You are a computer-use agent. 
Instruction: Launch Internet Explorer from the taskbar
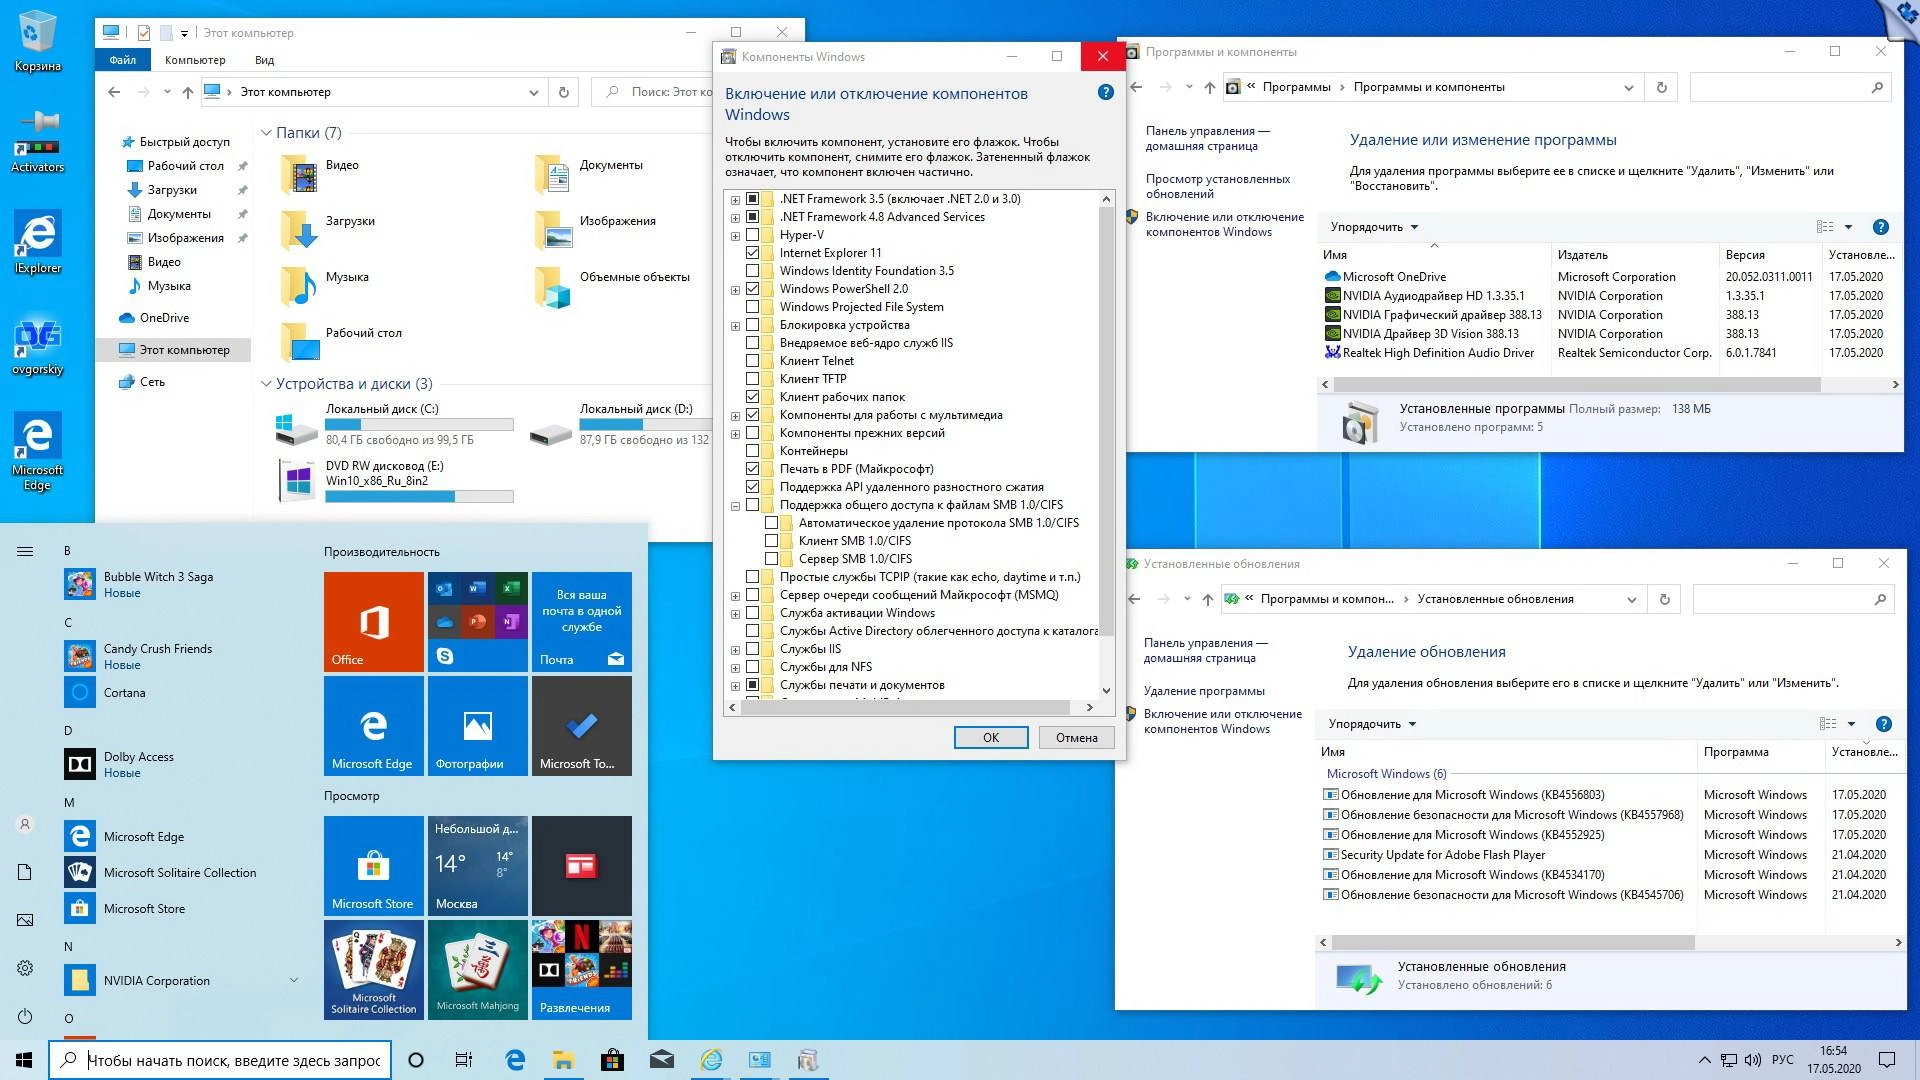pyautogui.click(x=712, y=1059)
